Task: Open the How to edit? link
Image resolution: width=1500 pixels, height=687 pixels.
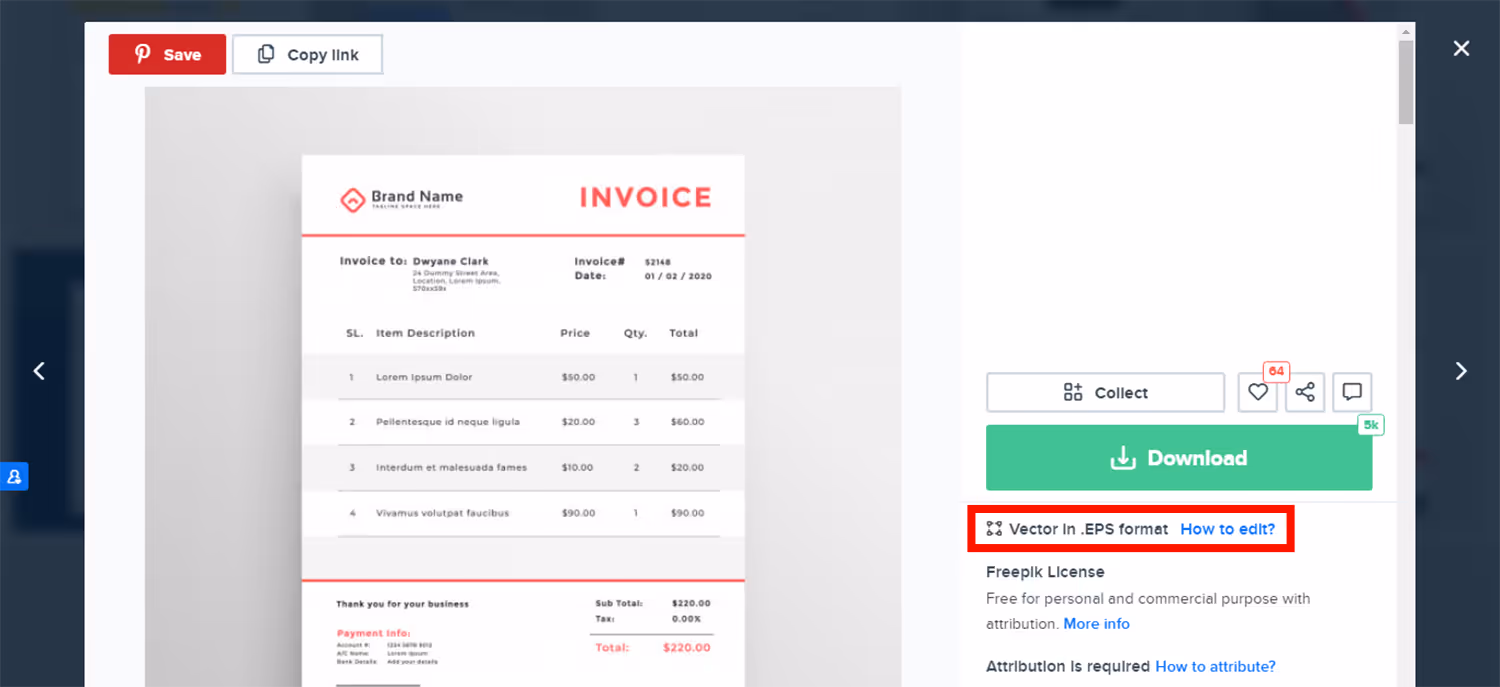Action: pos(1228,529)
